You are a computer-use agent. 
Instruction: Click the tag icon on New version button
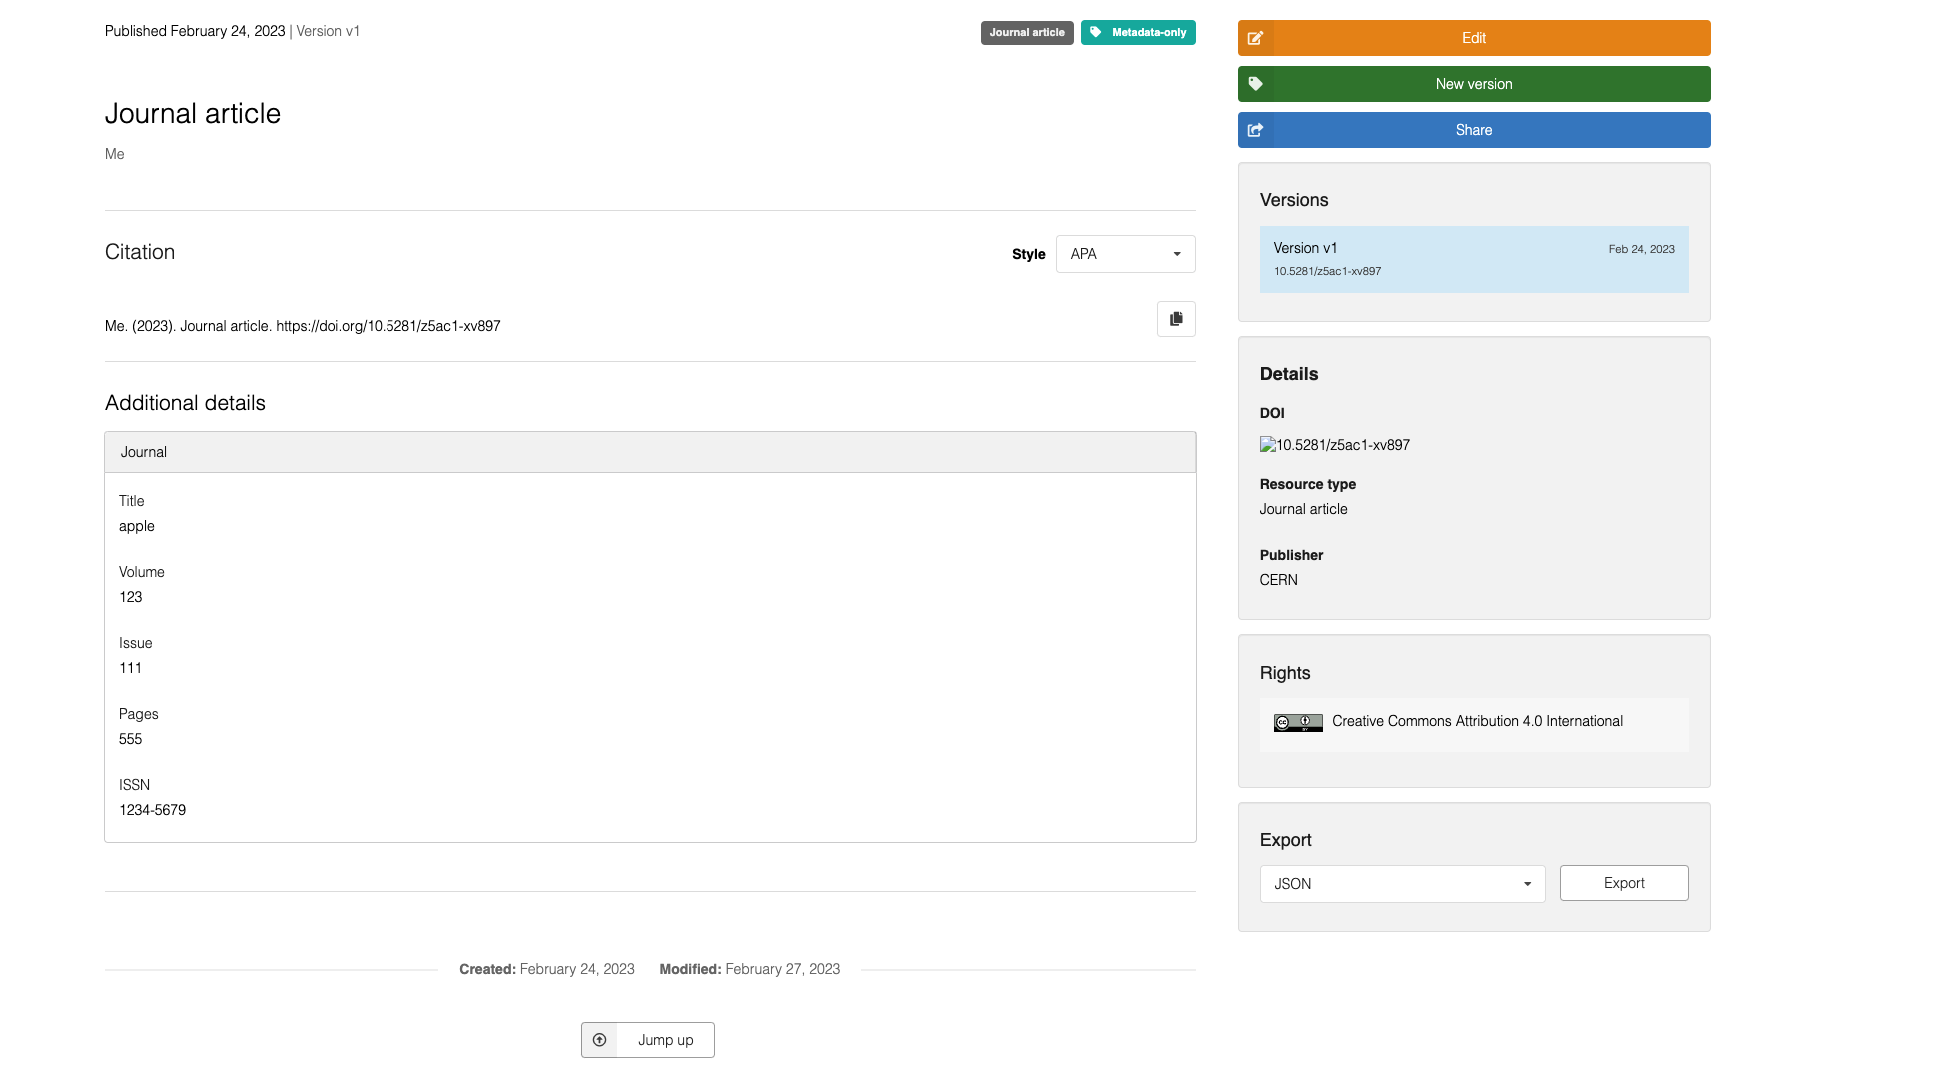[x=1256, y=84]
